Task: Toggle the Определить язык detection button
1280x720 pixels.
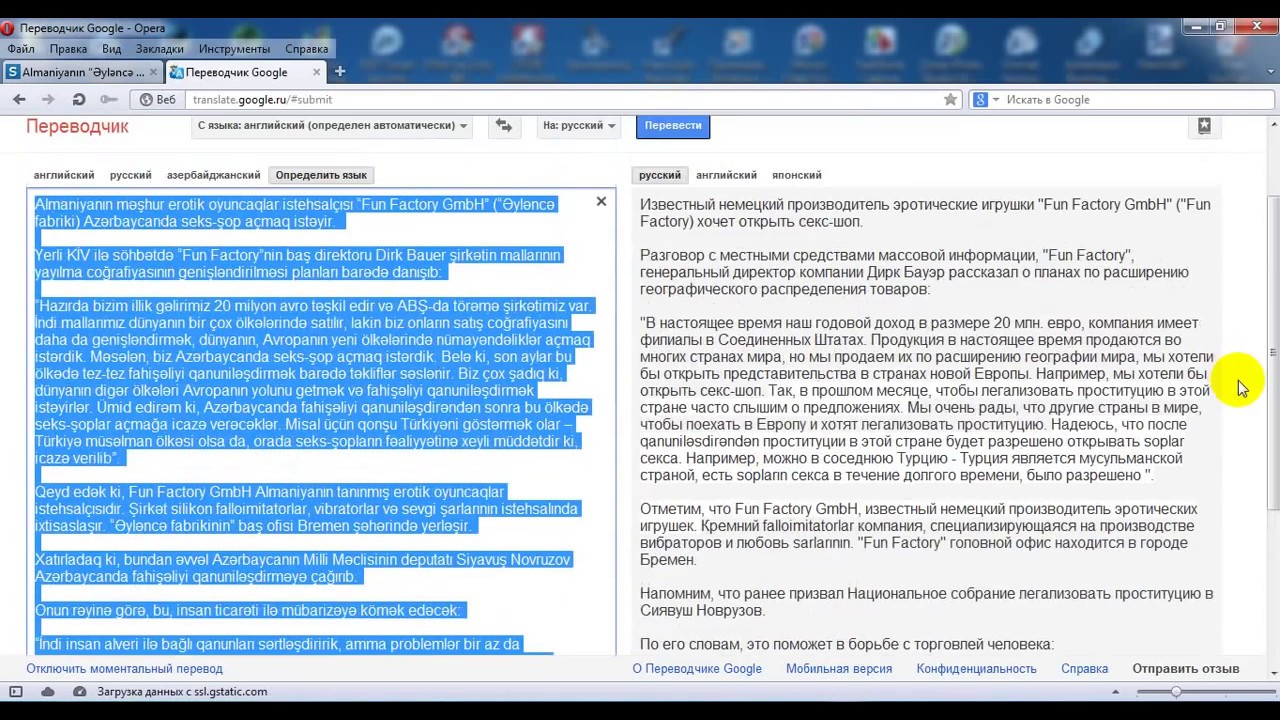Action: tap(321, 175)
